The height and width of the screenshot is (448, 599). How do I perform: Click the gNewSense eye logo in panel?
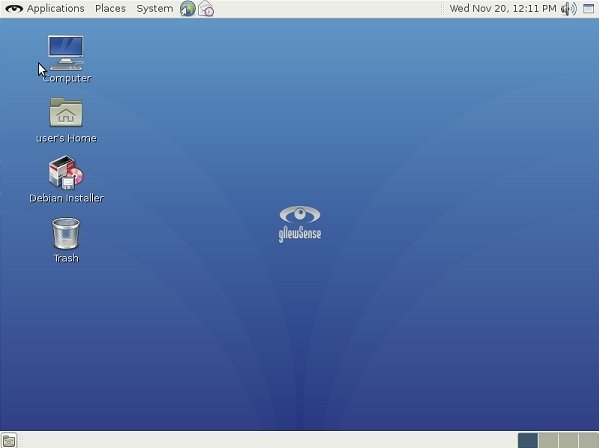pyautogui.click(x=14, y=8)
